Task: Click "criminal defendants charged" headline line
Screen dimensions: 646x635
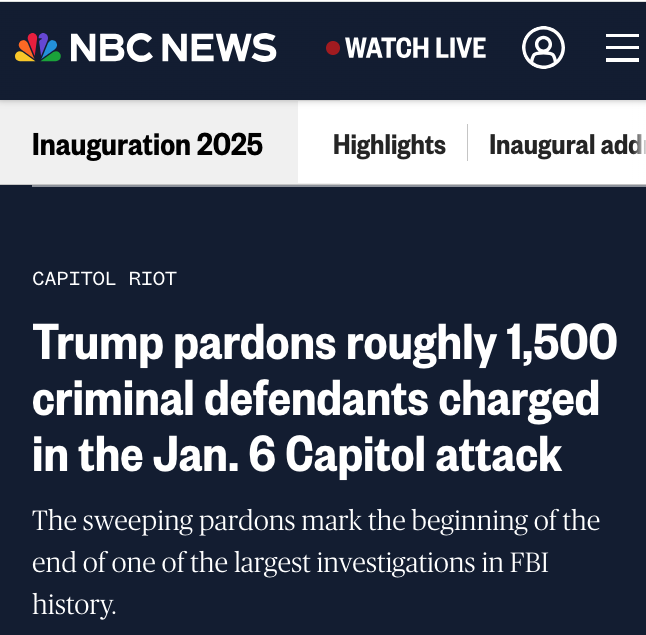Action: [315, 400]
